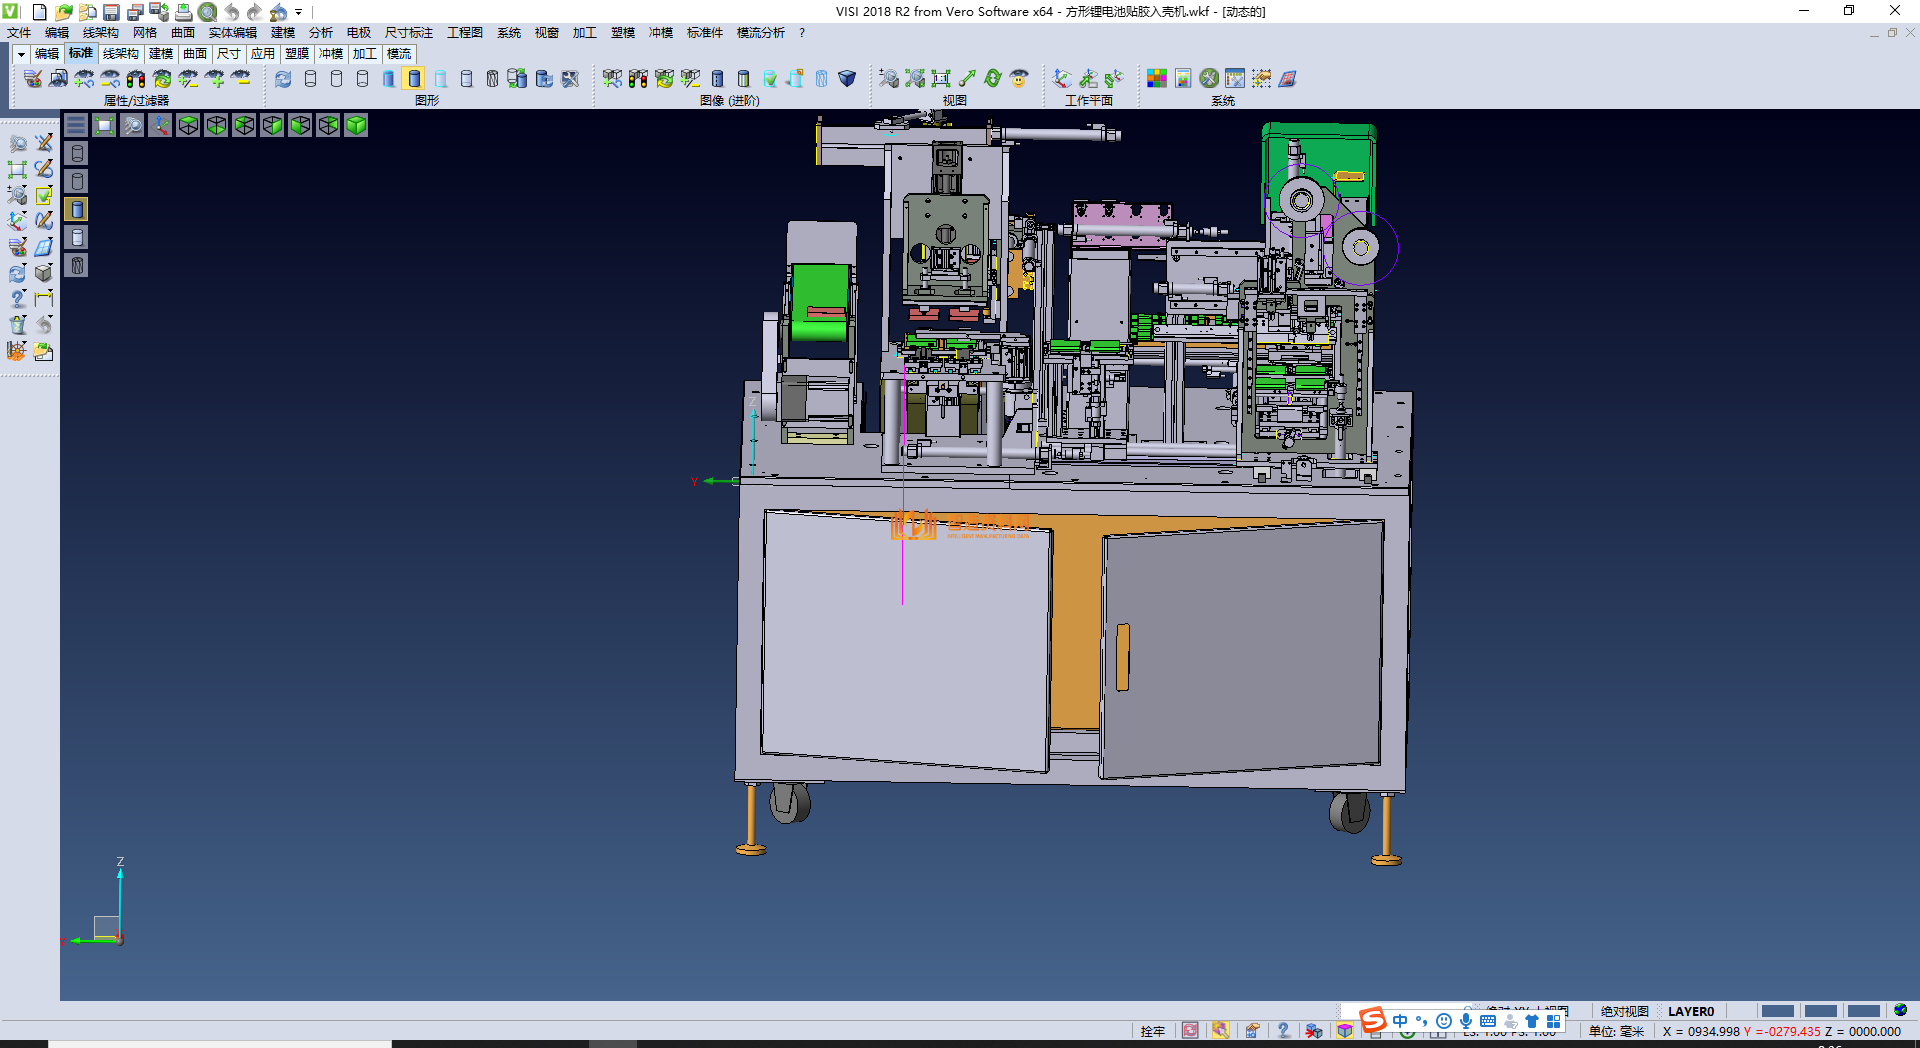Open the 文件 menu
Viewport: 1920px width, 1048px height.
tap(19, 33)
